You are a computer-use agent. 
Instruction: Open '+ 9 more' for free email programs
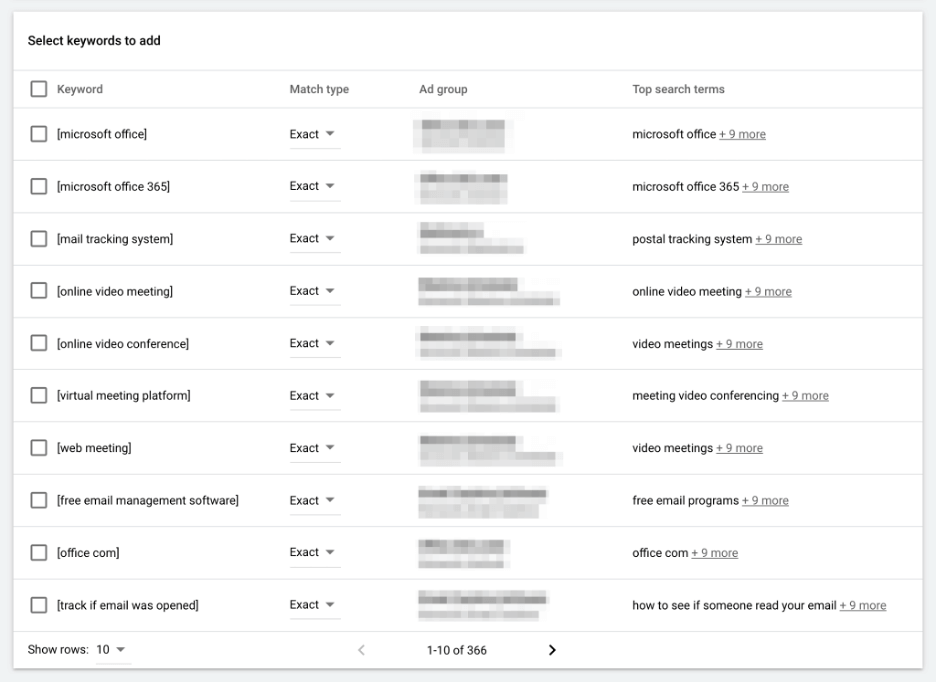click(x=765, y=501)
